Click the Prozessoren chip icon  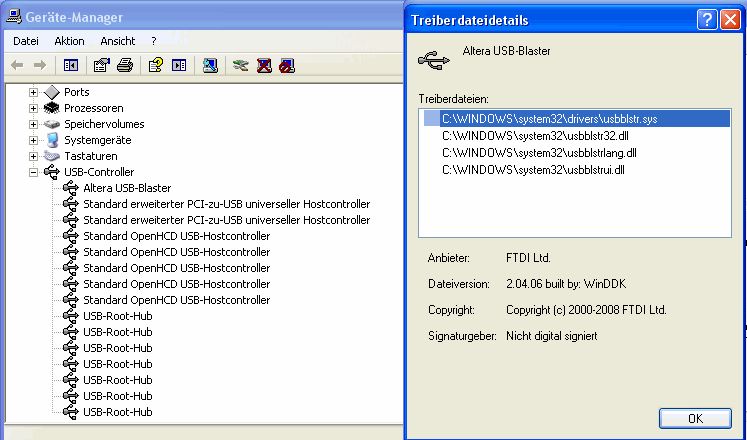point(51,108)
